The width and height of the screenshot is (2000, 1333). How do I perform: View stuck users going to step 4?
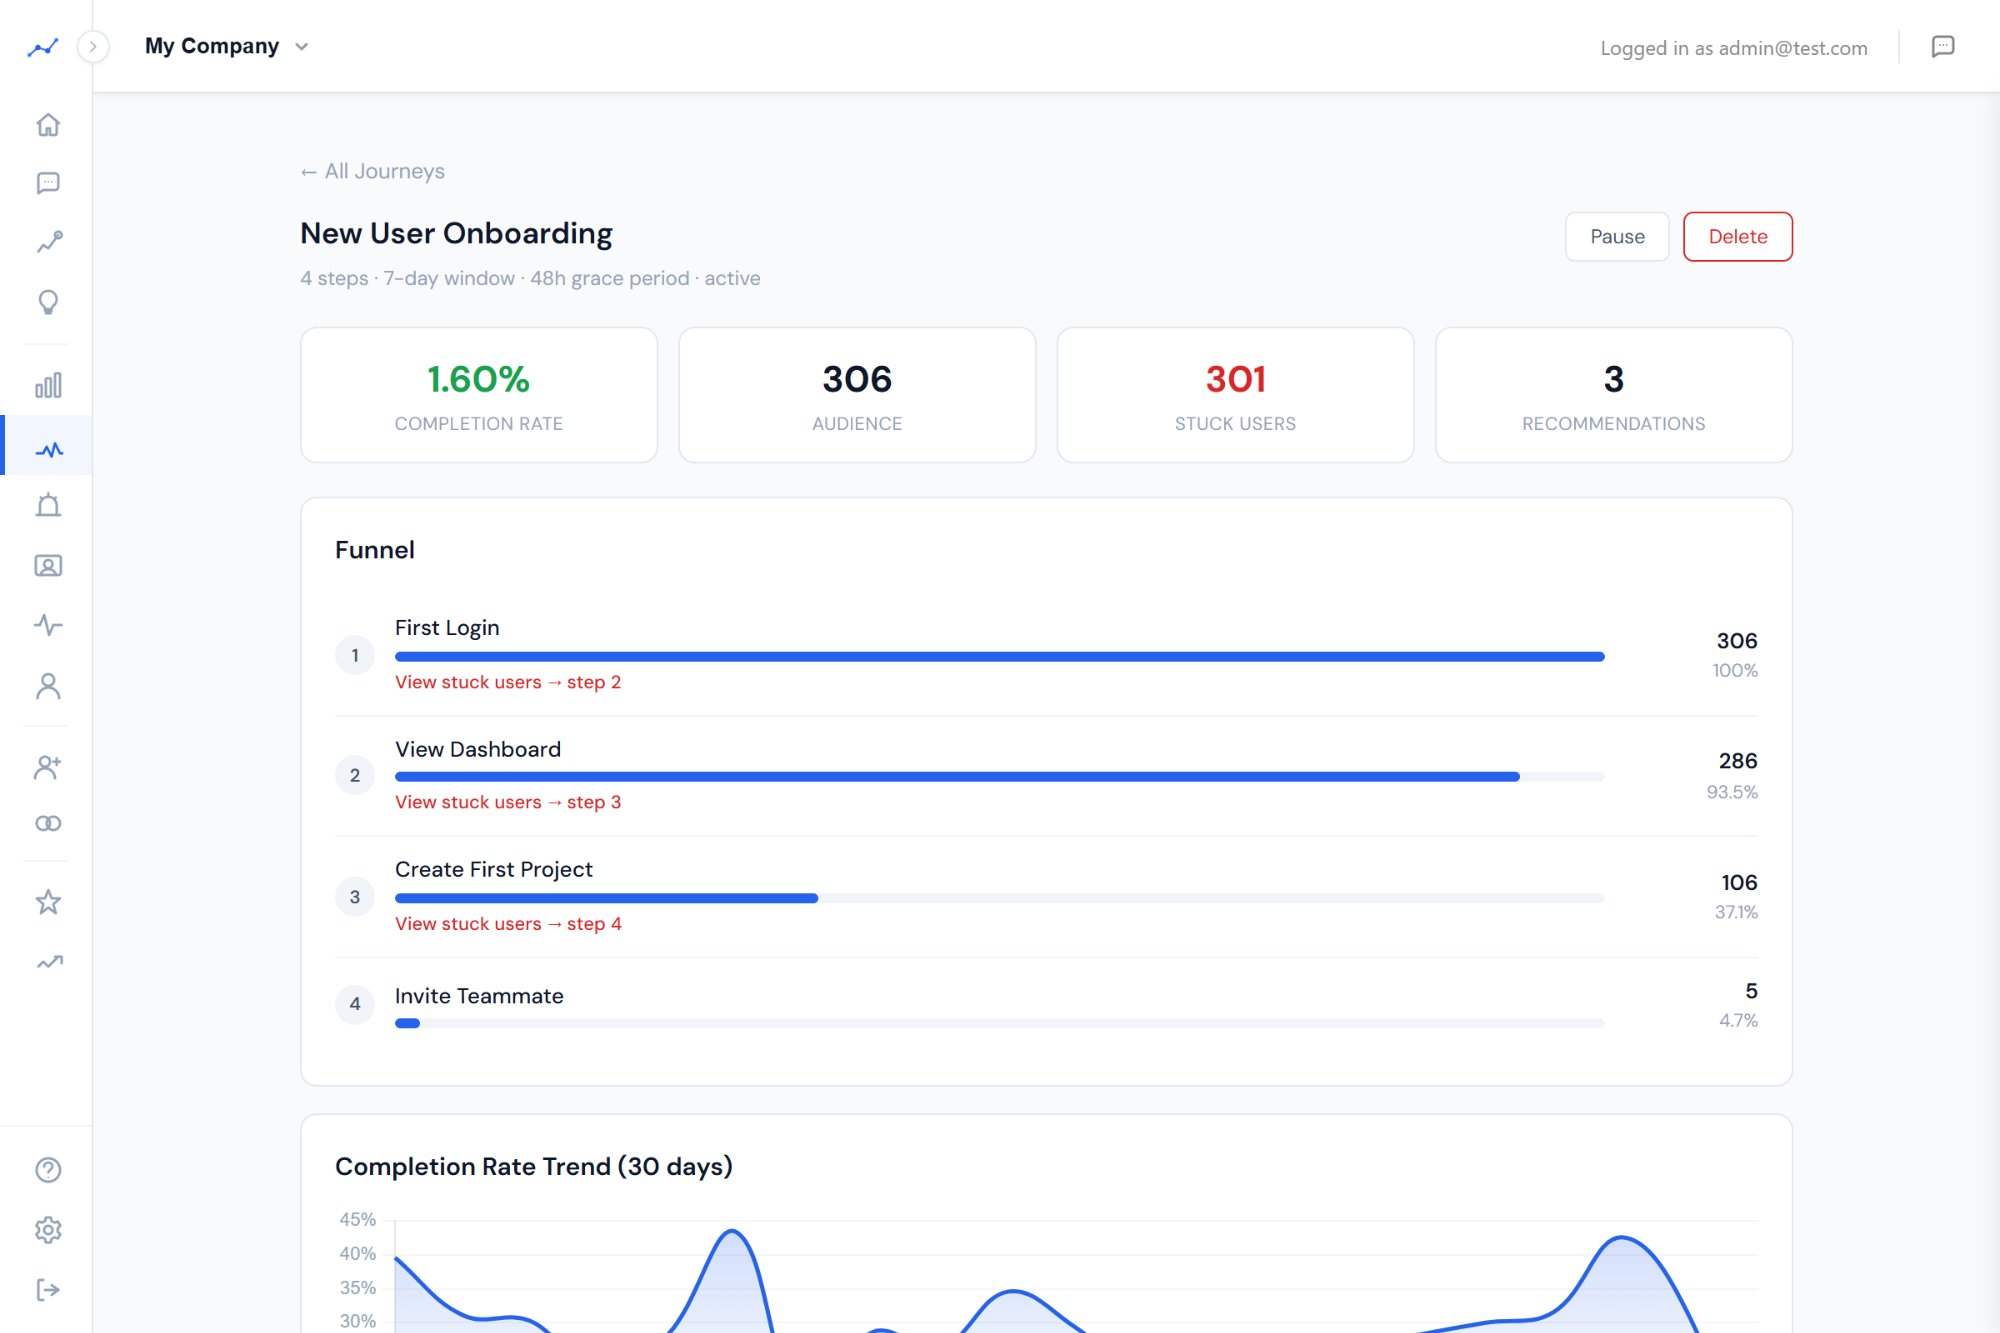[508, 924]
